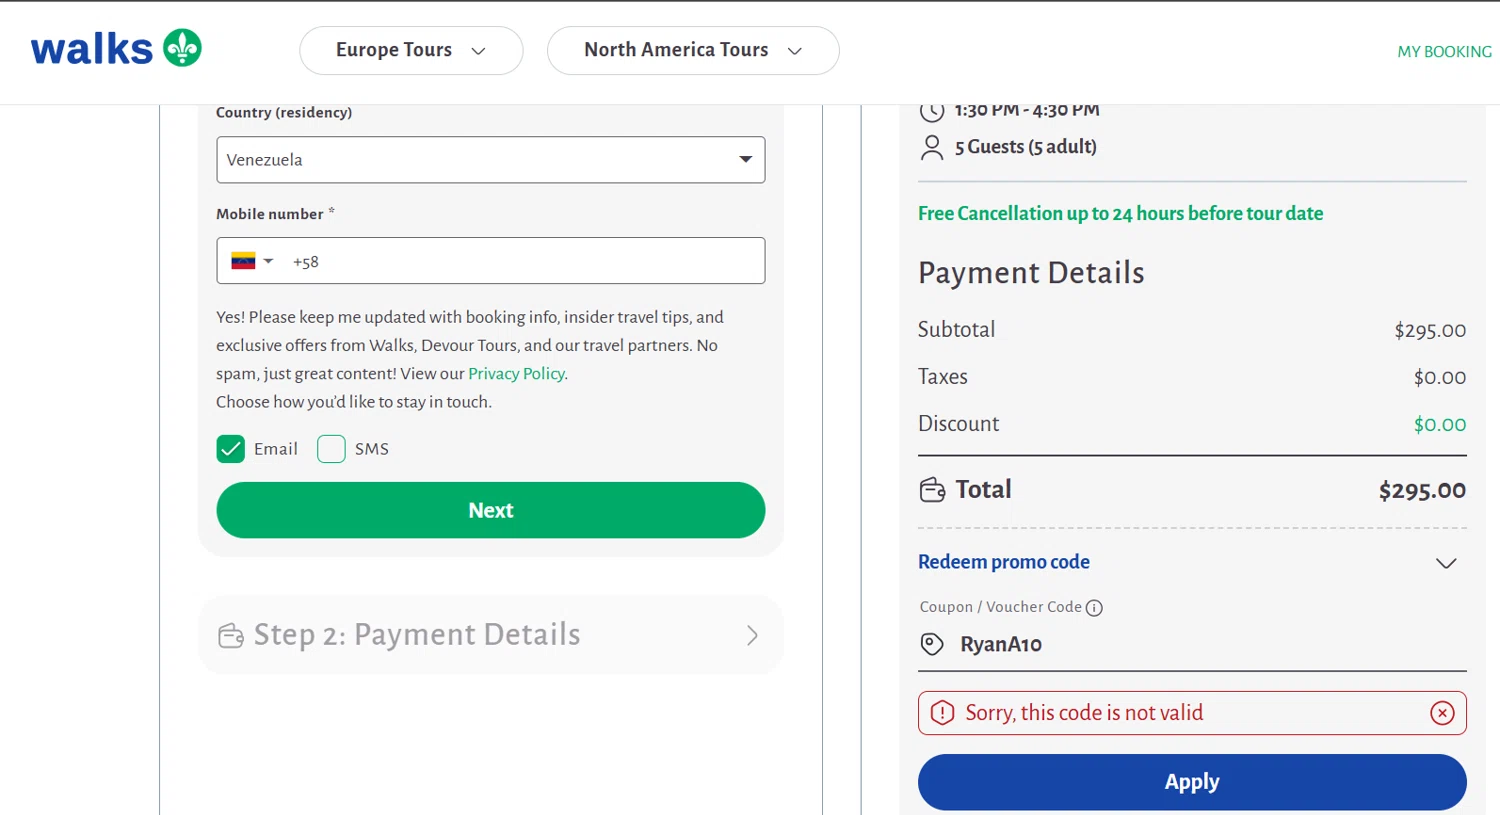The height and width of the screenshot is (815, 1500).
Task: Edit the RyanA10 coupon code field
Action: pos(1192,645)
